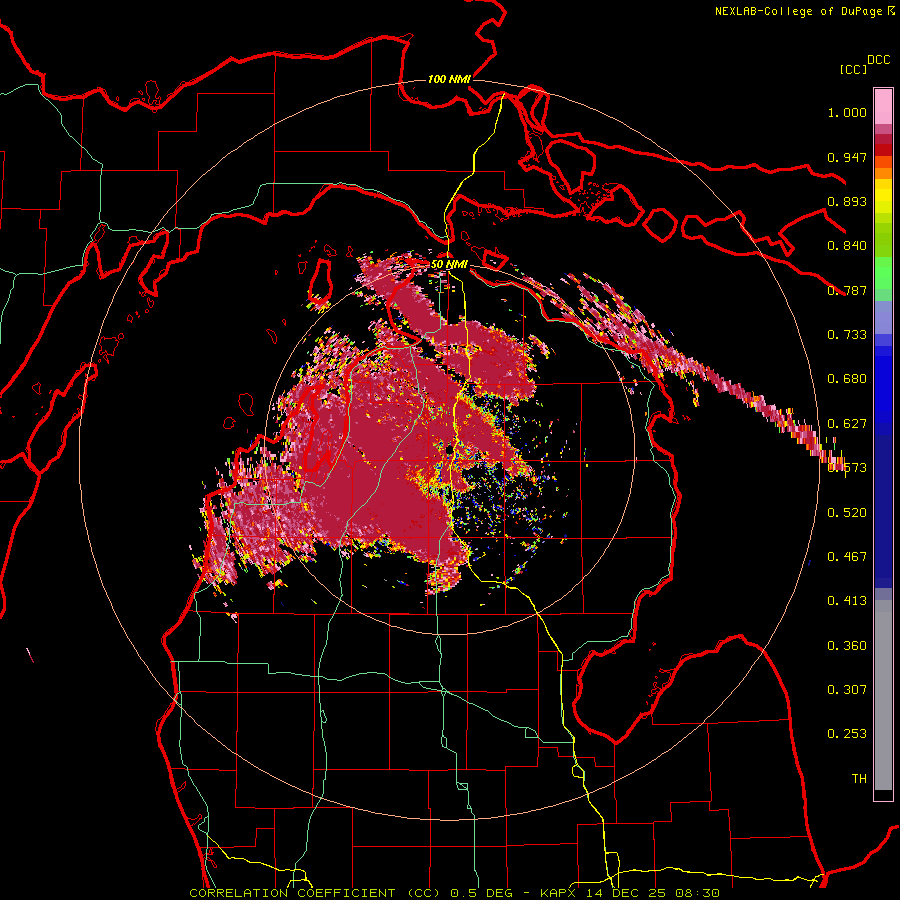This screenshot has width=900, height=900.
Task: Pick the yellow color bar segment
Action: pos(883,197)
